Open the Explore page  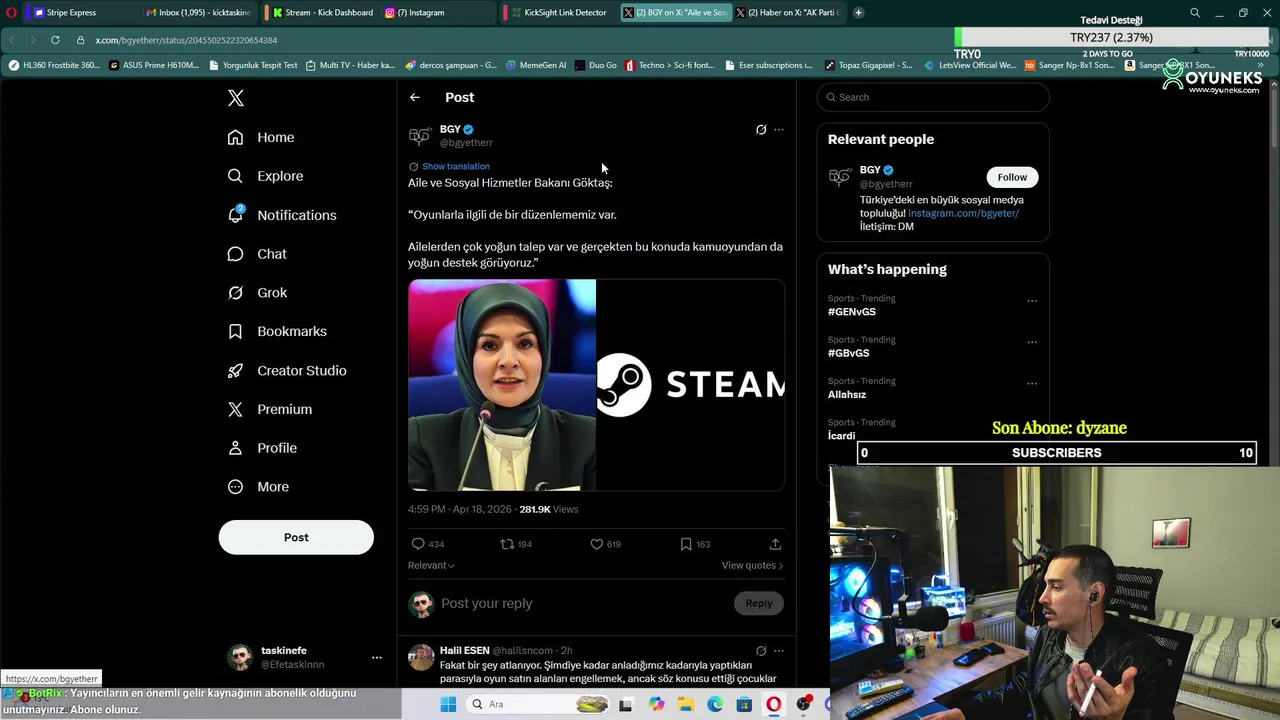pos(264,176)
